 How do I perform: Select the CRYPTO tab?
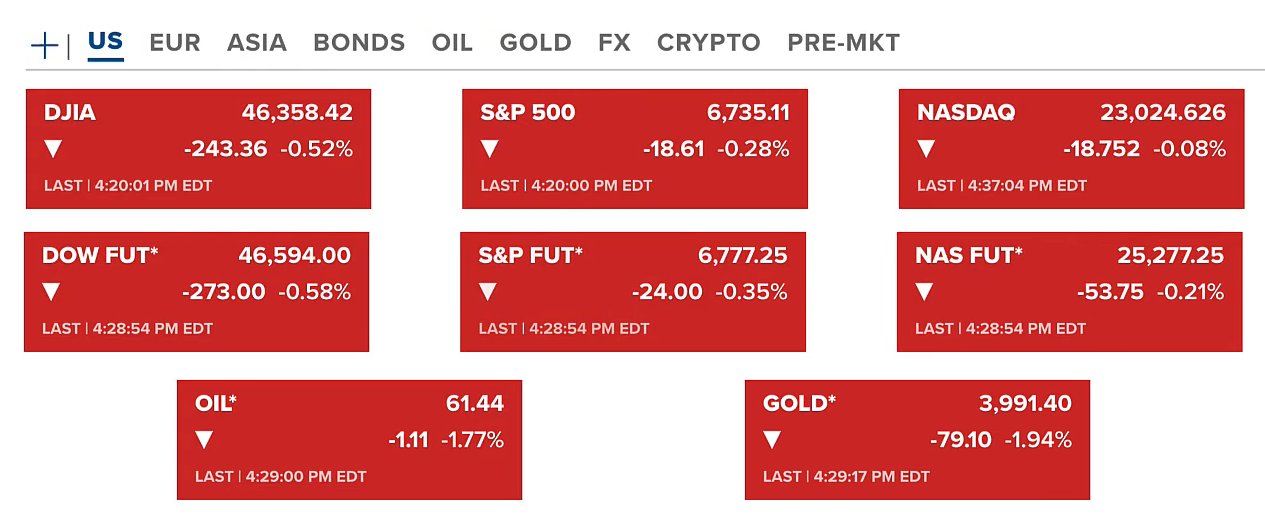pyautogui.click(x=709, y=43)
